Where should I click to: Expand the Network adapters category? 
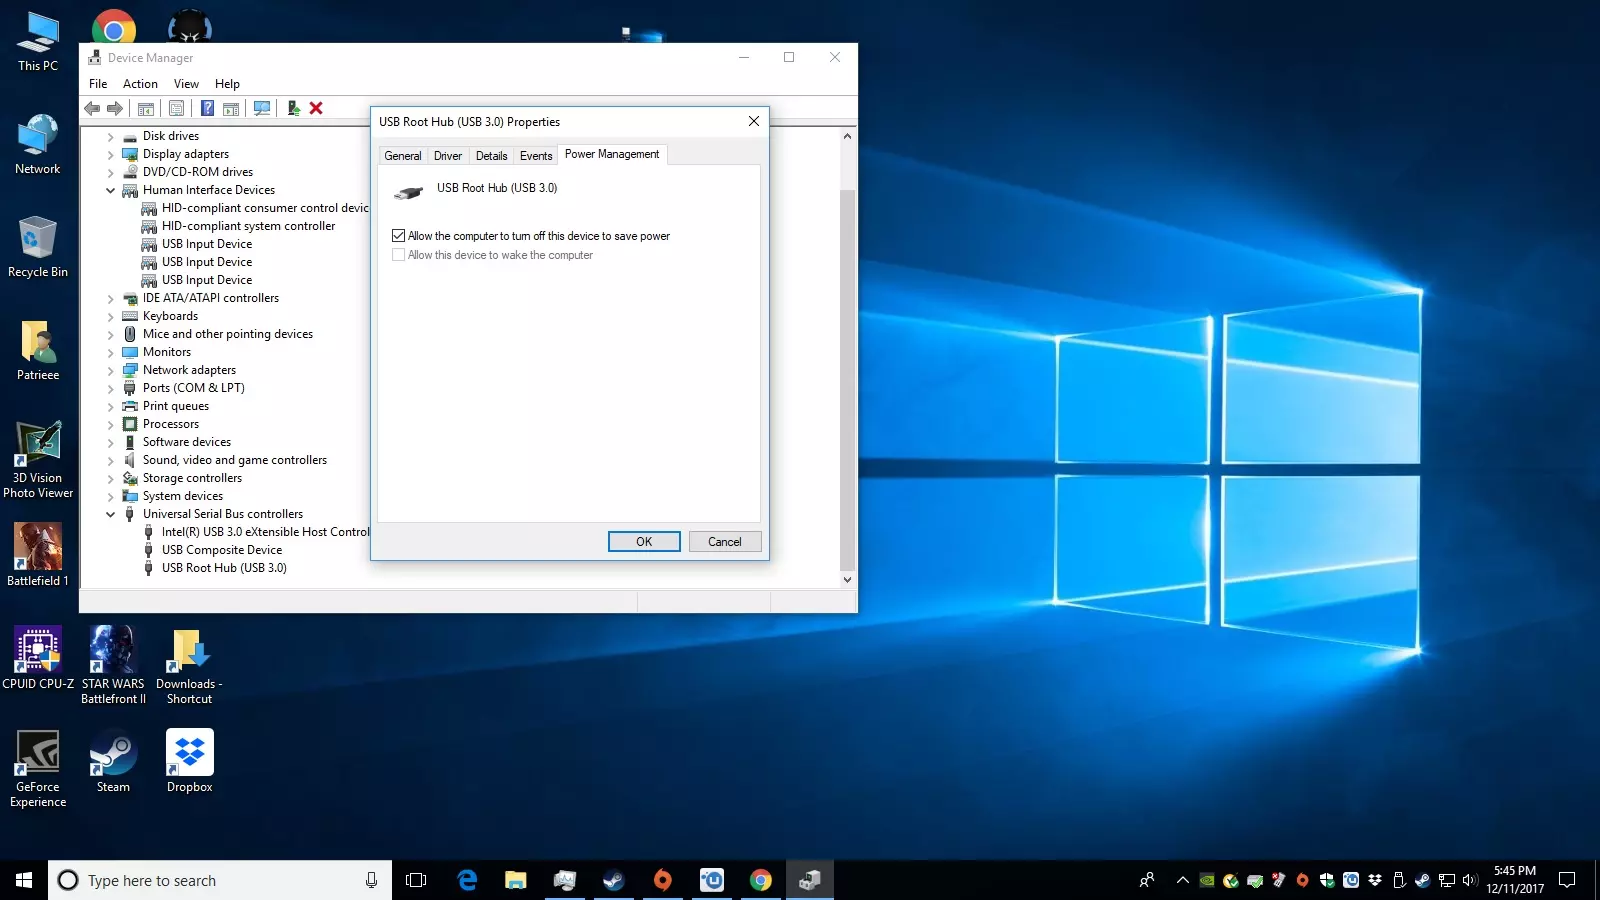(111, 370)
